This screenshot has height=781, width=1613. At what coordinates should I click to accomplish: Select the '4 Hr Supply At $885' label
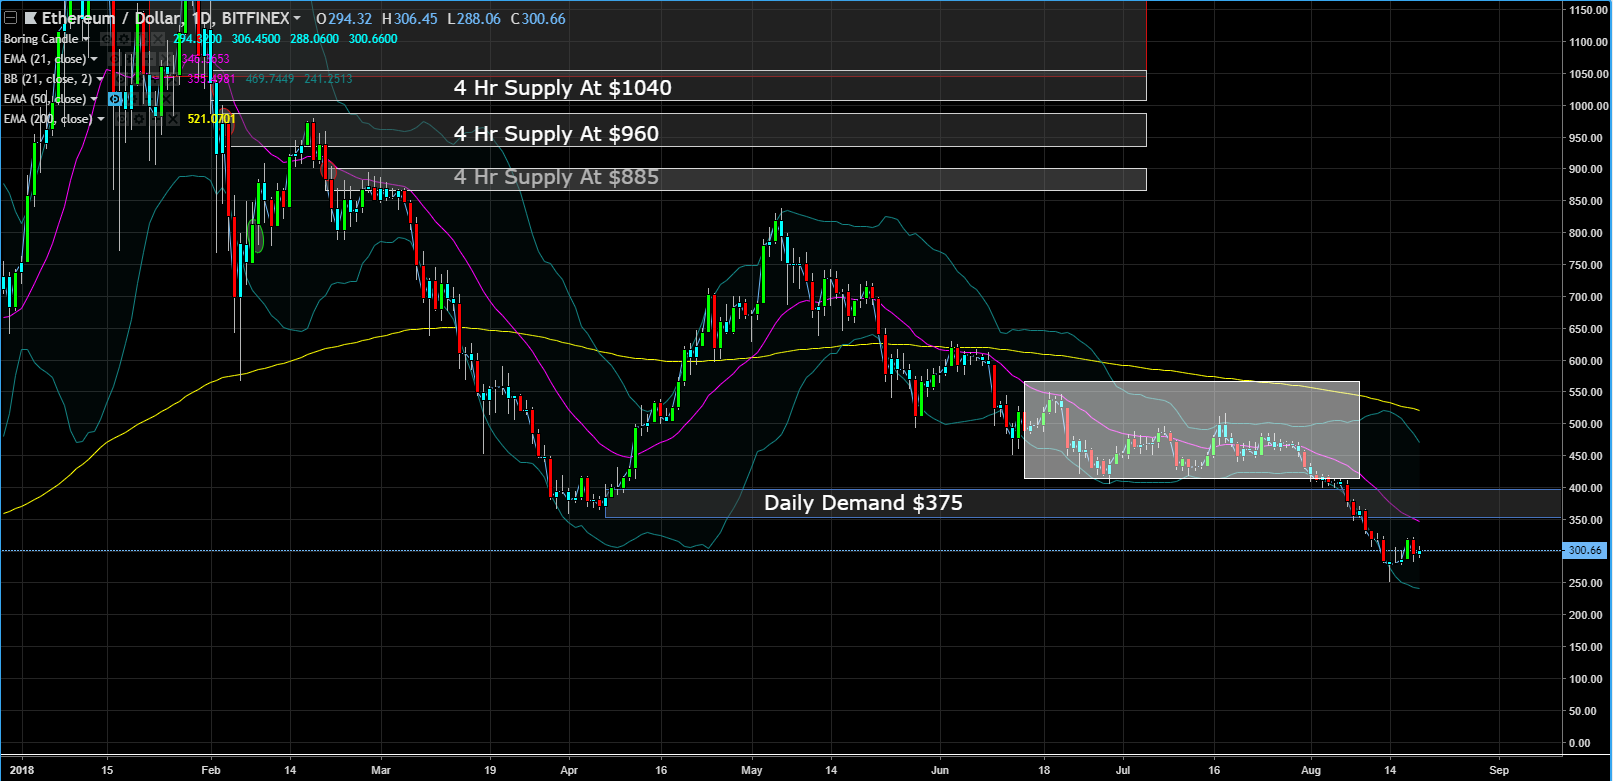tap(556, 177)
